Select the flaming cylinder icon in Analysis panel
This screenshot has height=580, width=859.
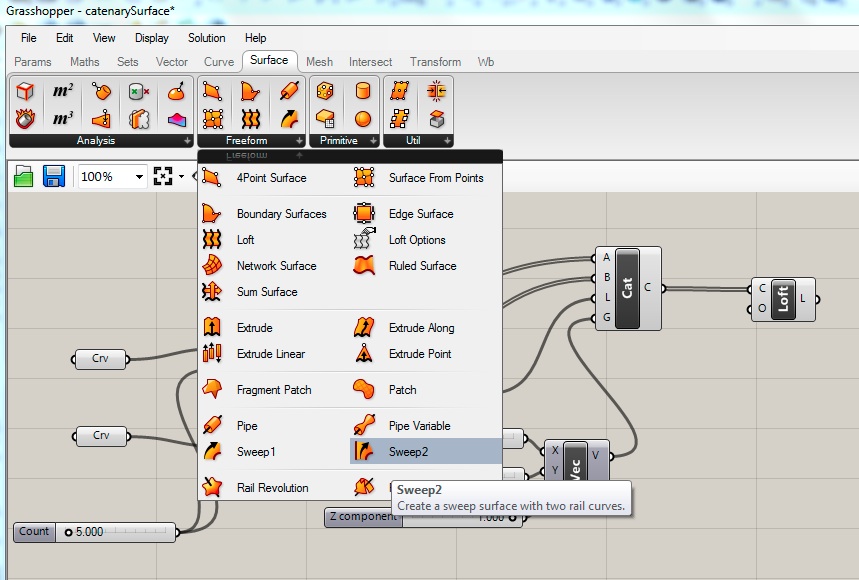25,118
